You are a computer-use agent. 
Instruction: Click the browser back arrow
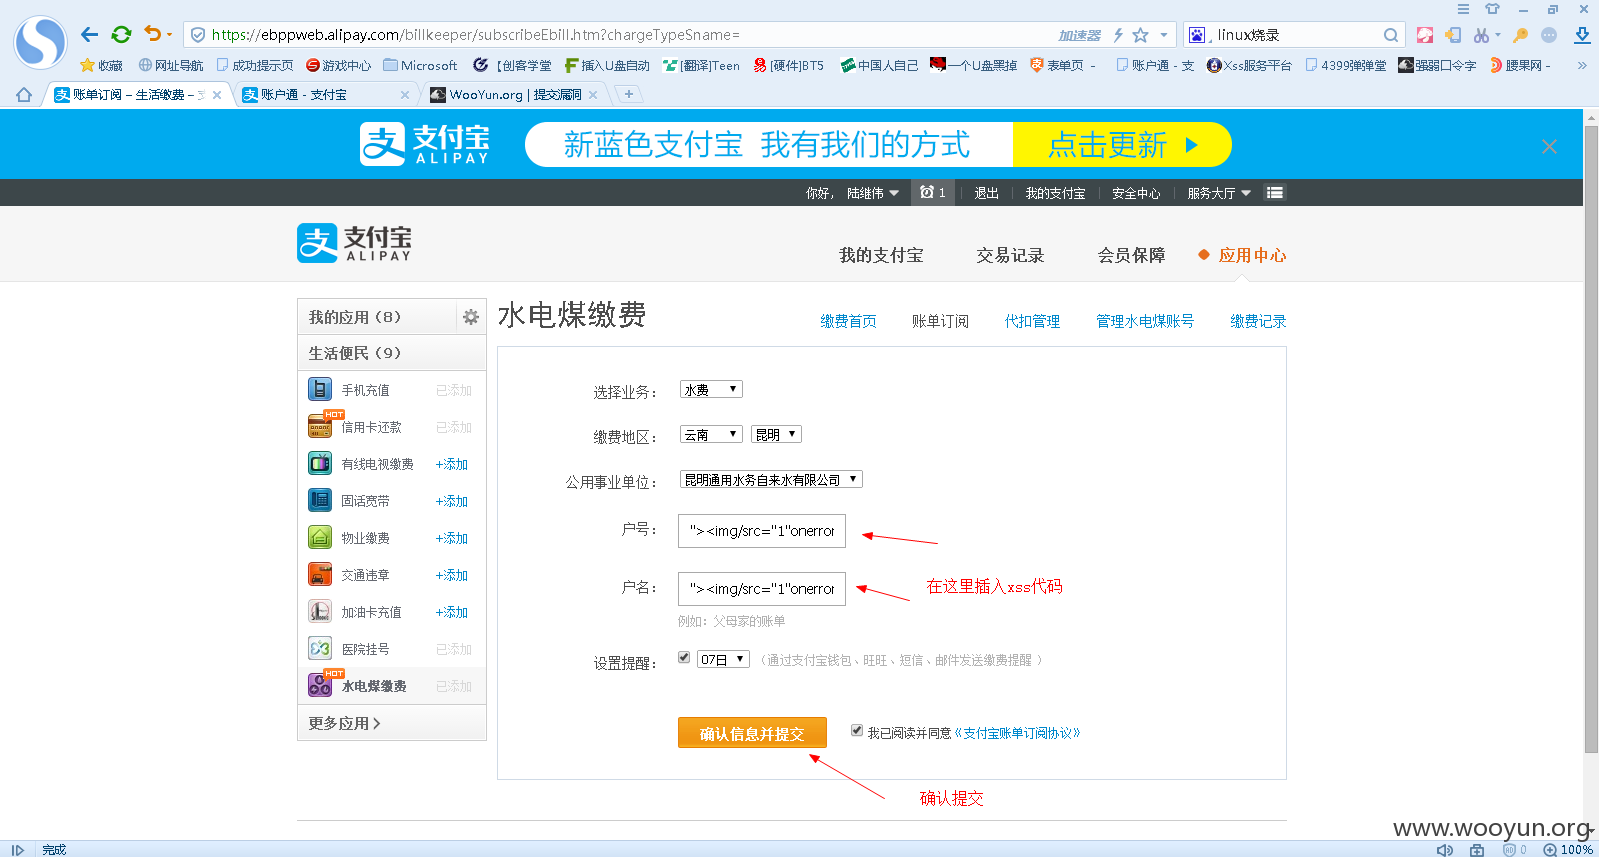click(90, 35)
